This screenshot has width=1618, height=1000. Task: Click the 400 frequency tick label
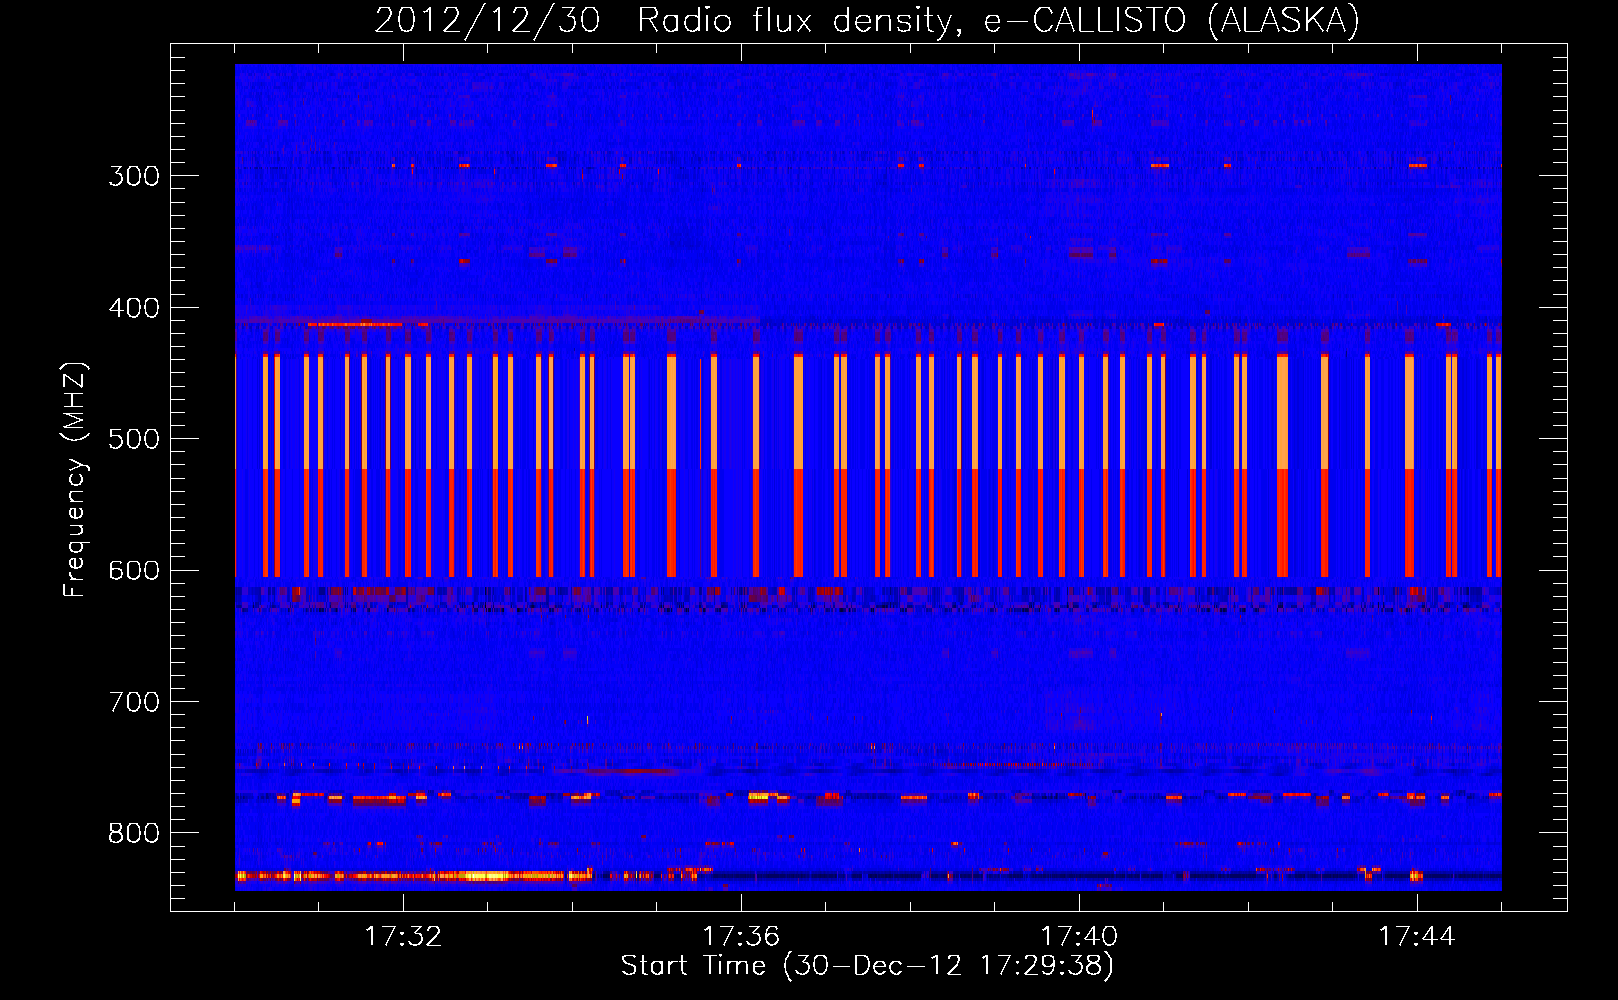pos(134,308)
